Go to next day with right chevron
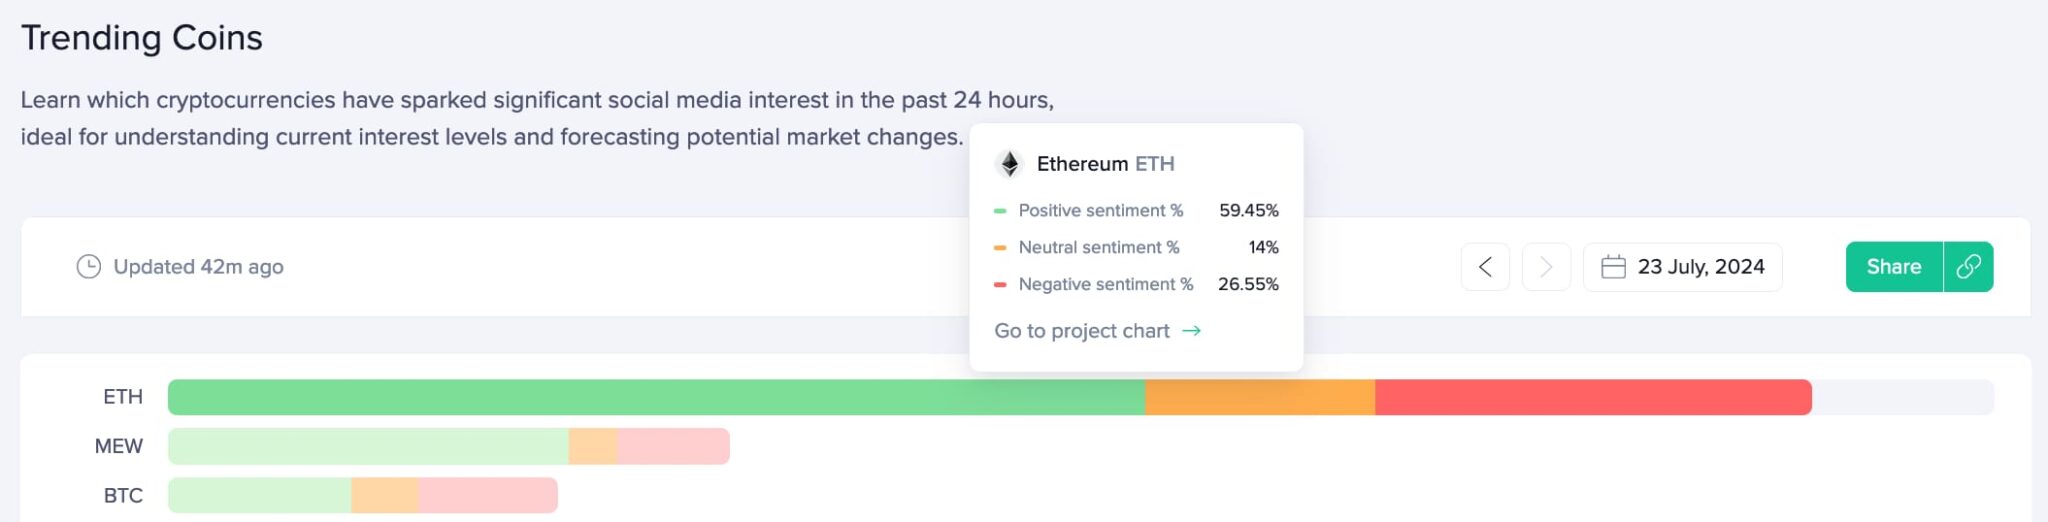 pyautogui.click(x=1546, y=267)
